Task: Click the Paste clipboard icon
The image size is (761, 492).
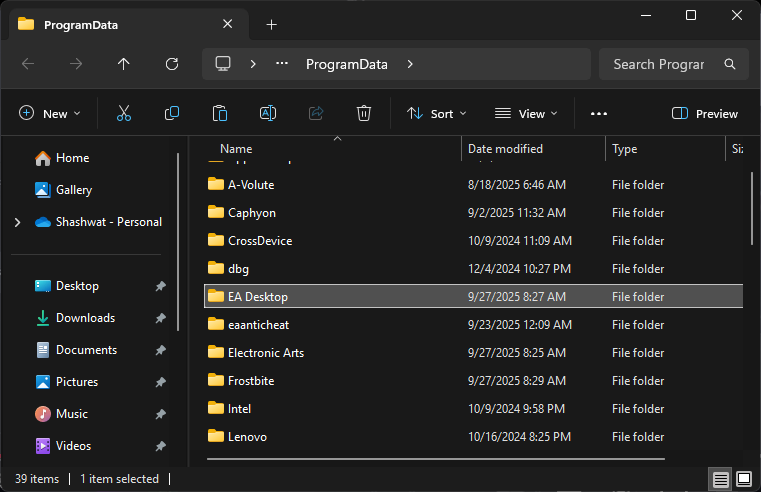Action: point(220,114)
